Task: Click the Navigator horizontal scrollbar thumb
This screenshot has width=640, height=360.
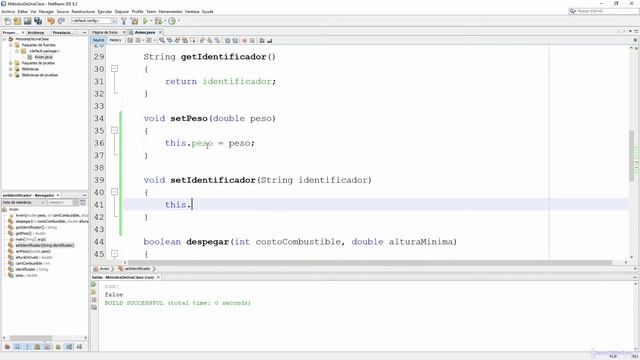Action: coord(31,338)
